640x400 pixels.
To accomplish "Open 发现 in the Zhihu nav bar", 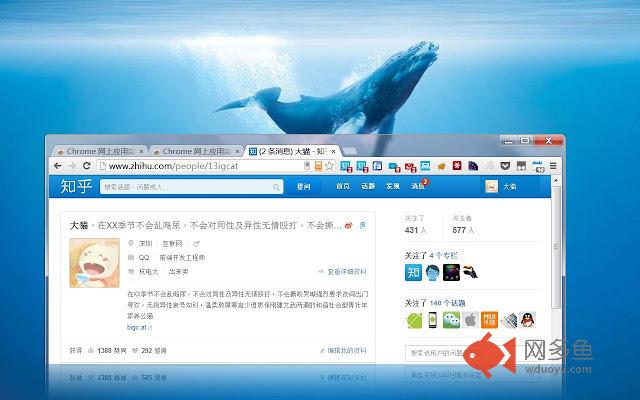I will coord(393,187).
